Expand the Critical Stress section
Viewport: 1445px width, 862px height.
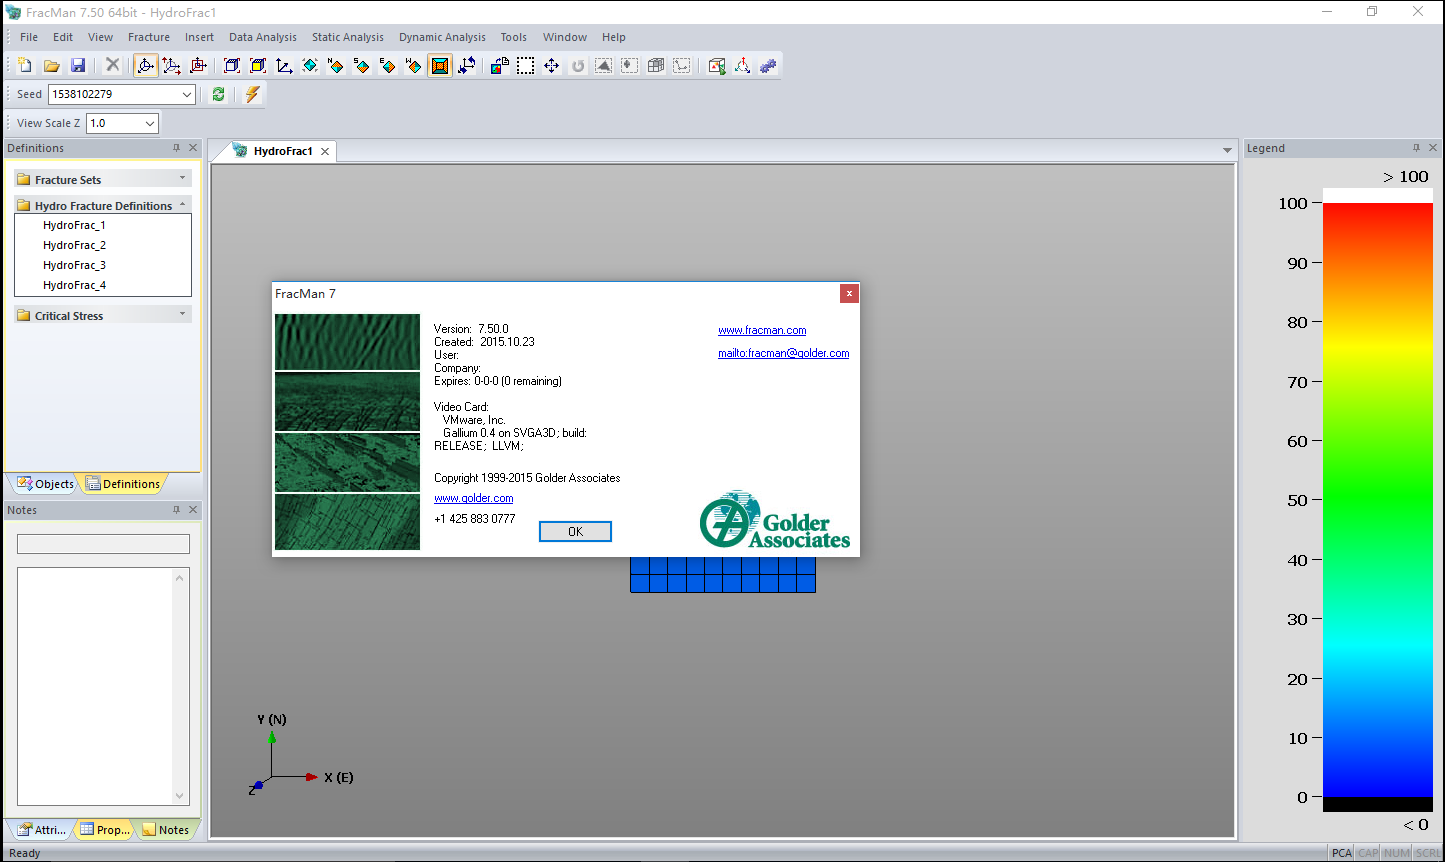tap(182, 314)
